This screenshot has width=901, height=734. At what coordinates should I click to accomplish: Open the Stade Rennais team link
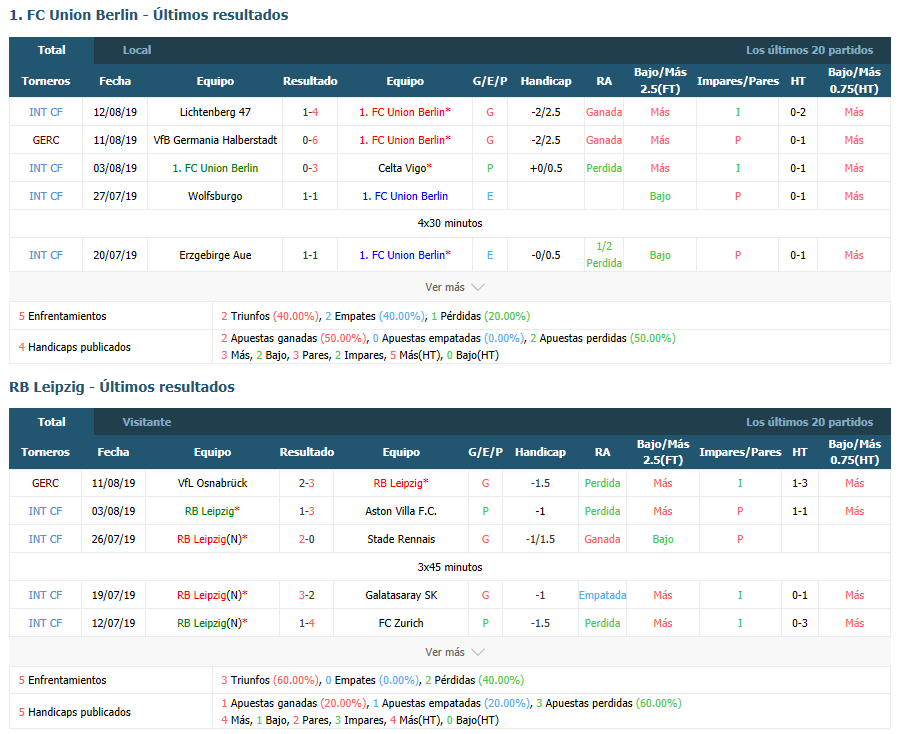coord(401,539)
